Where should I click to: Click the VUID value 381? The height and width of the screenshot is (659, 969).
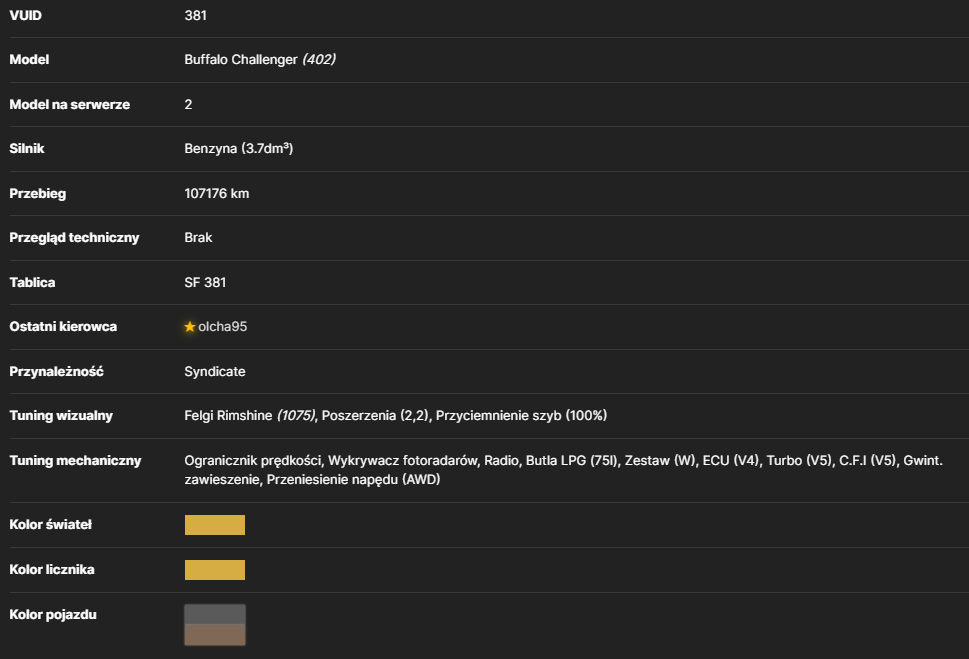pos(195,15)
